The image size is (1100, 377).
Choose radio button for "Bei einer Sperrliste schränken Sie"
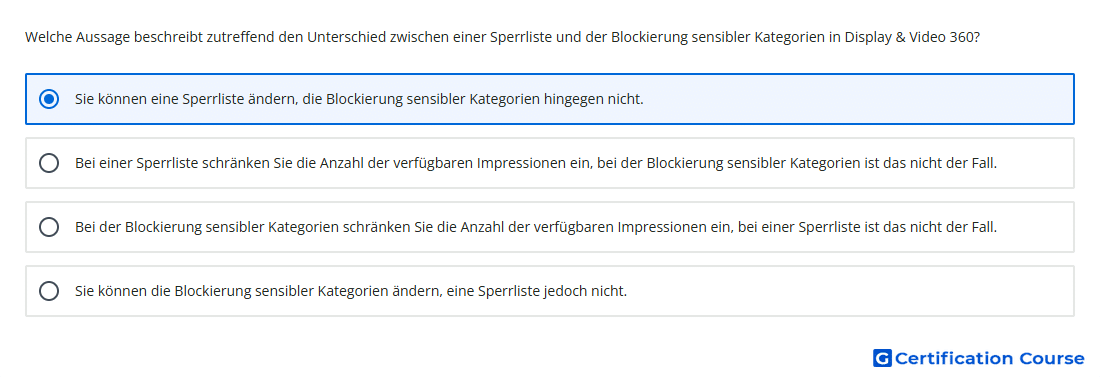49,163
